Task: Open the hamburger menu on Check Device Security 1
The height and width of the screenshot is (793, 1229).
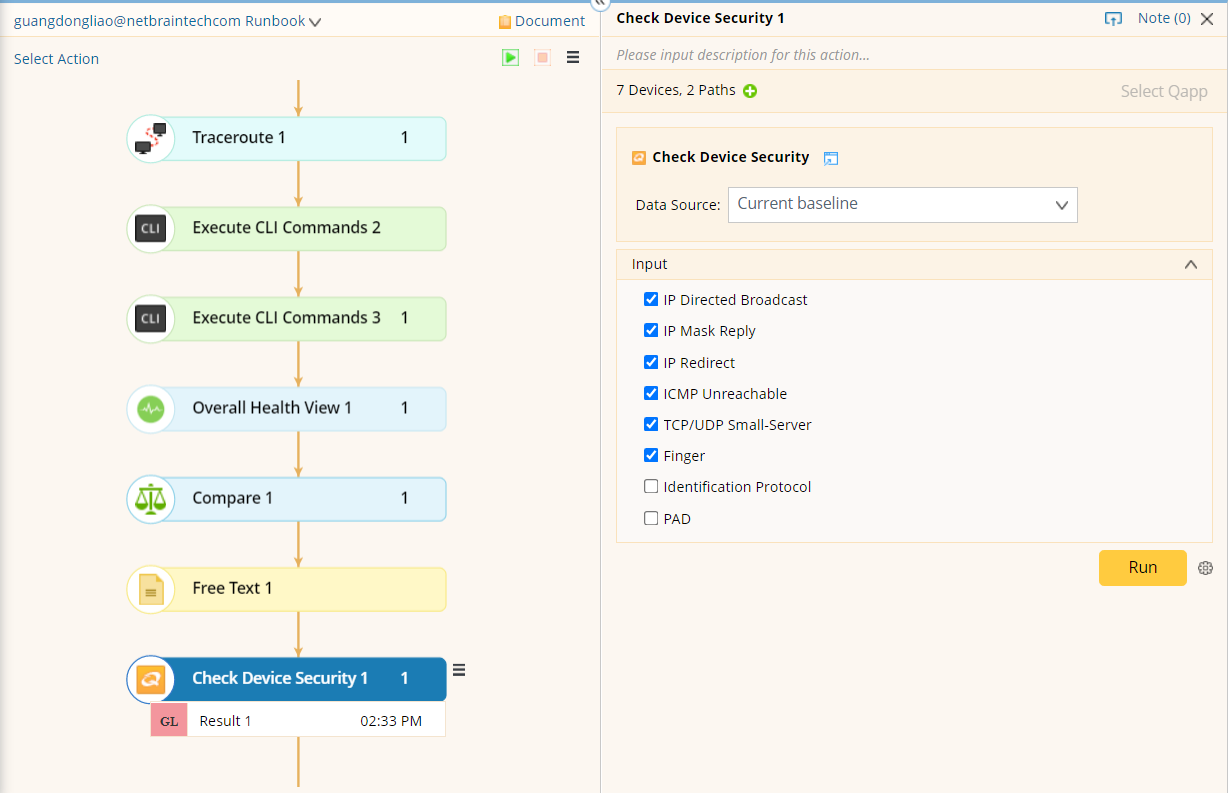Action: pyautogui.click(x=459, y=670)
